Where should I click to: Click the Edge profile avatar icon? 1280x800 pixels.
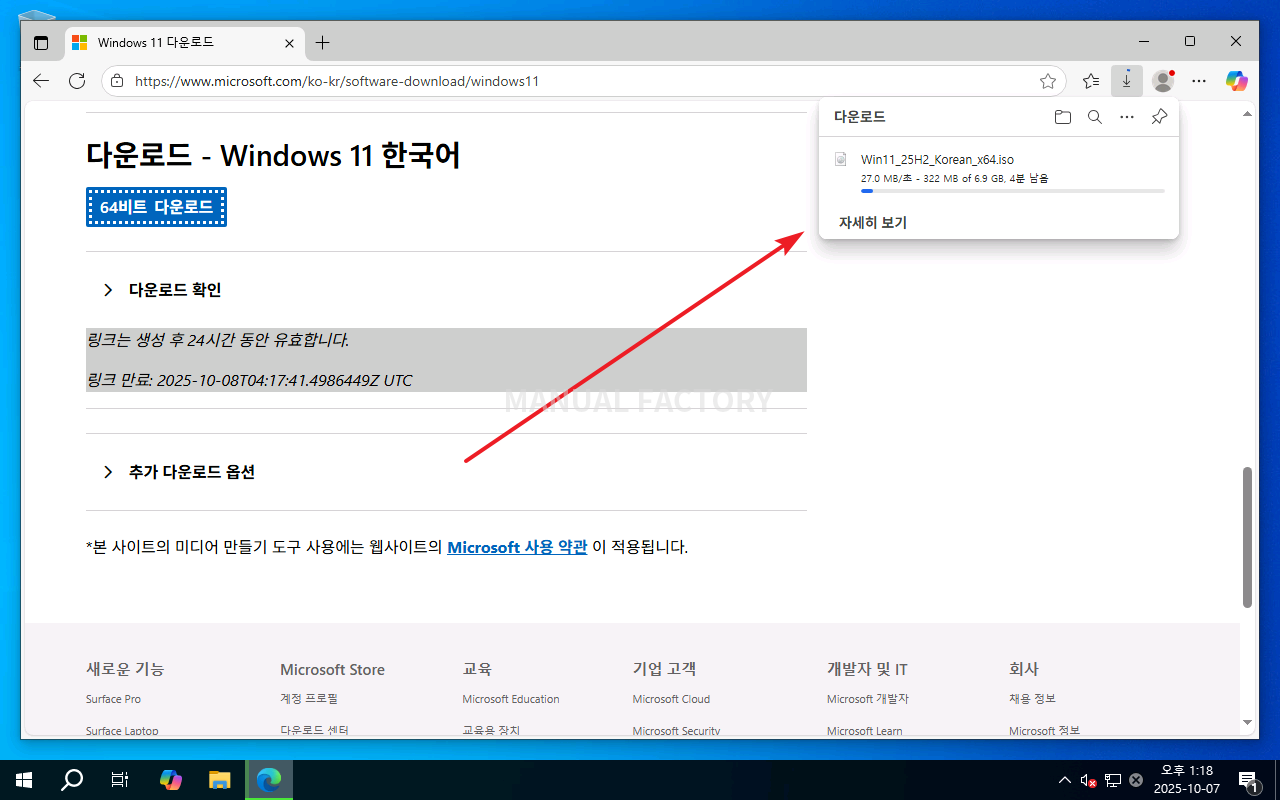click(x=1162, y=81)
